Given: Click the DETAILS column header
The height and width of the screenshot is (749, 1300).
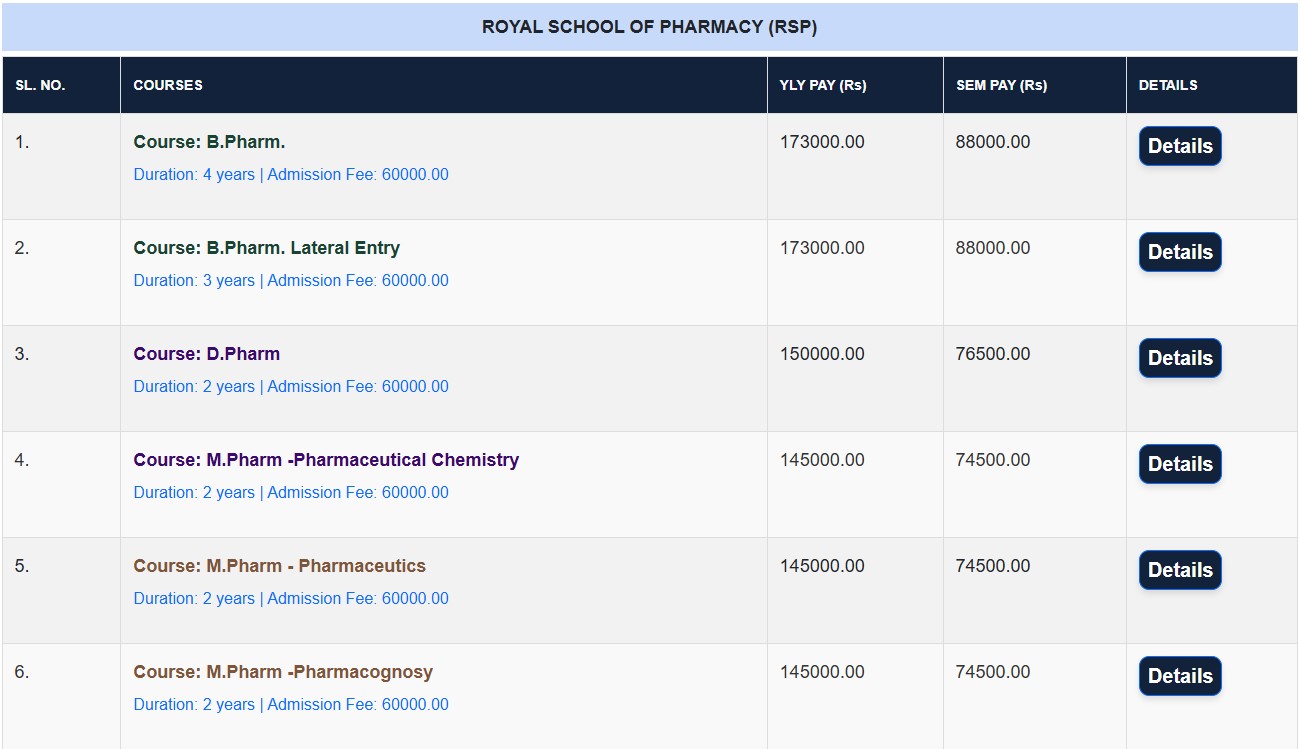Looking at the screenshot, I should click(x=1168, y=85).
